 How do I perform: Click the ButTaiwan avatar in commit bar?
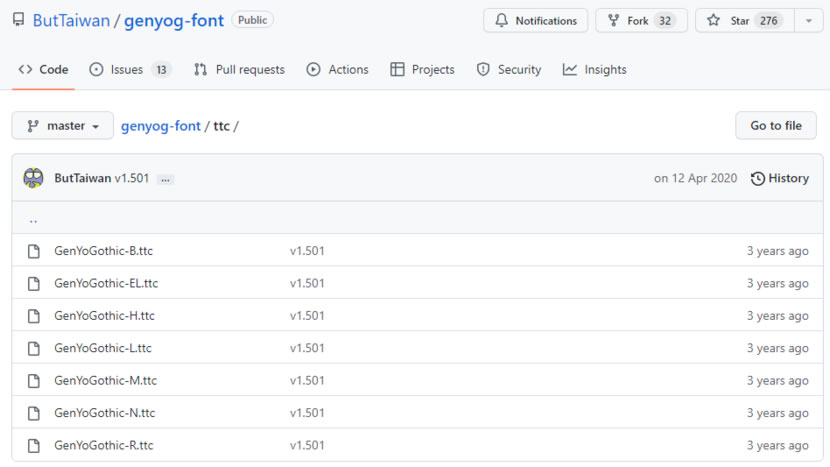tap(33, 178)
